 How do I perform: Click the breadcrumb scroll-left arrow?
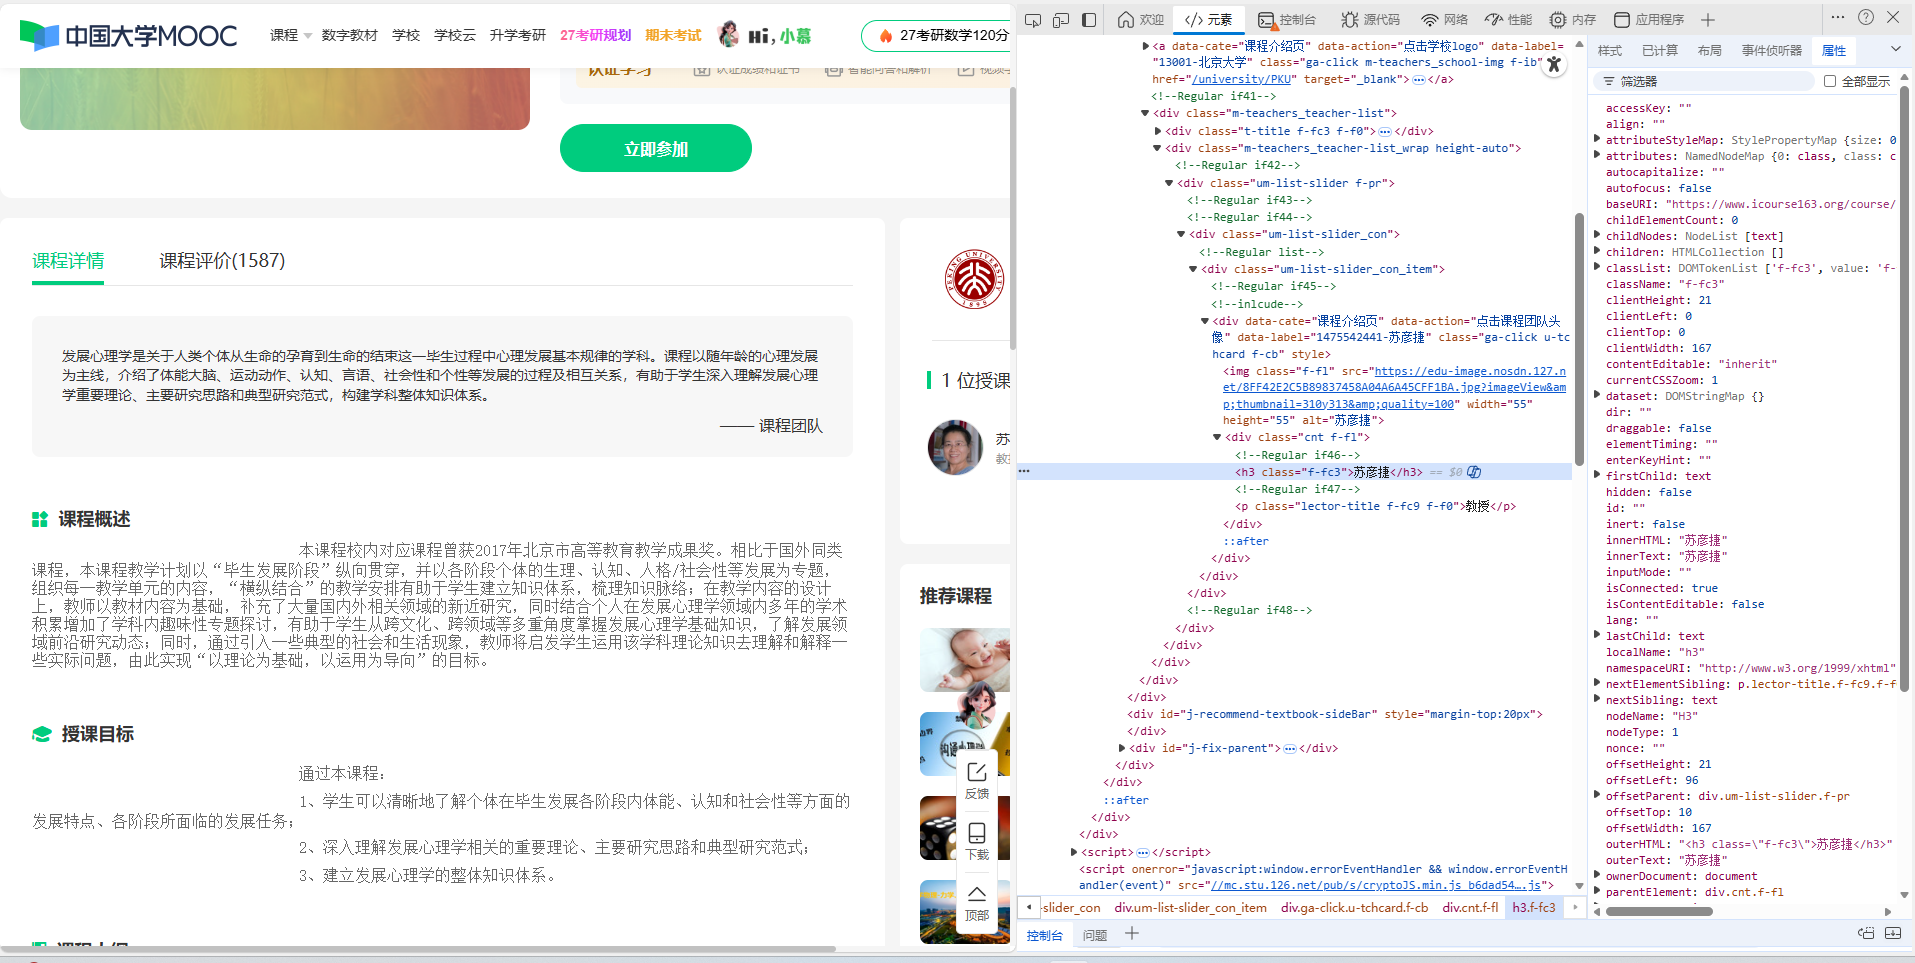tap(1029, 907)
